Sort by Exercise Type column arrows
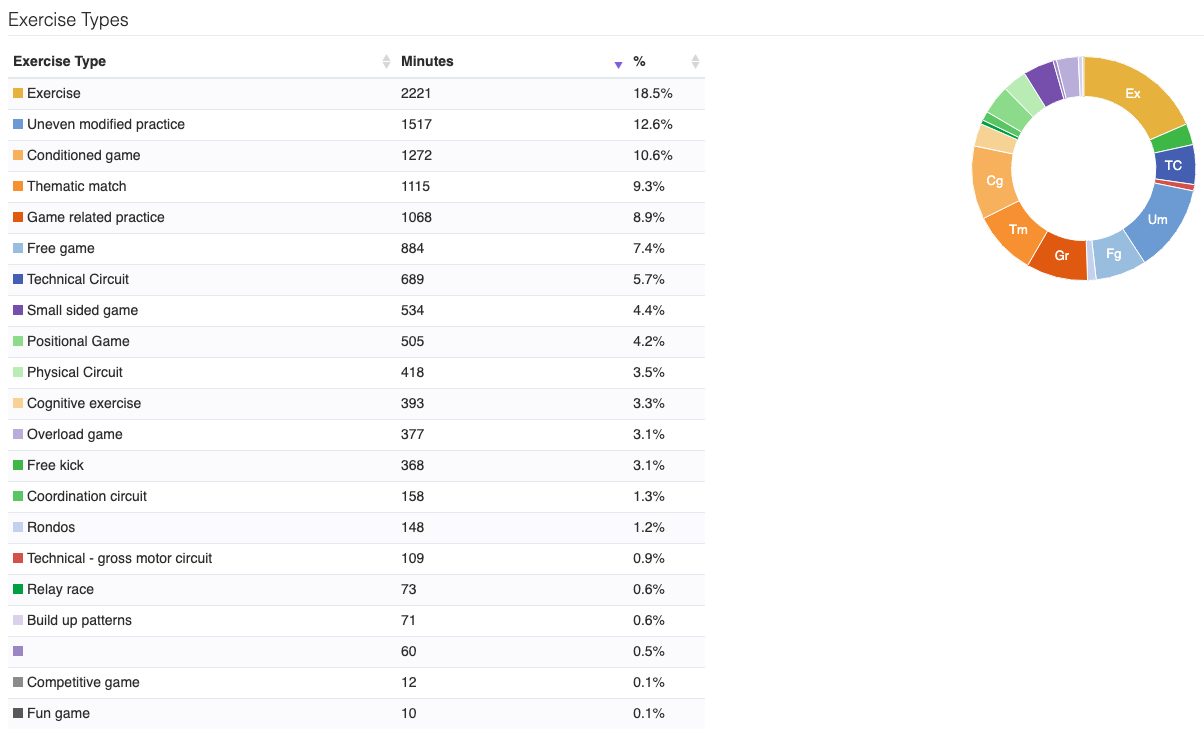The height and width of the screenshot is (733, 1204). (x=386, y=62)
